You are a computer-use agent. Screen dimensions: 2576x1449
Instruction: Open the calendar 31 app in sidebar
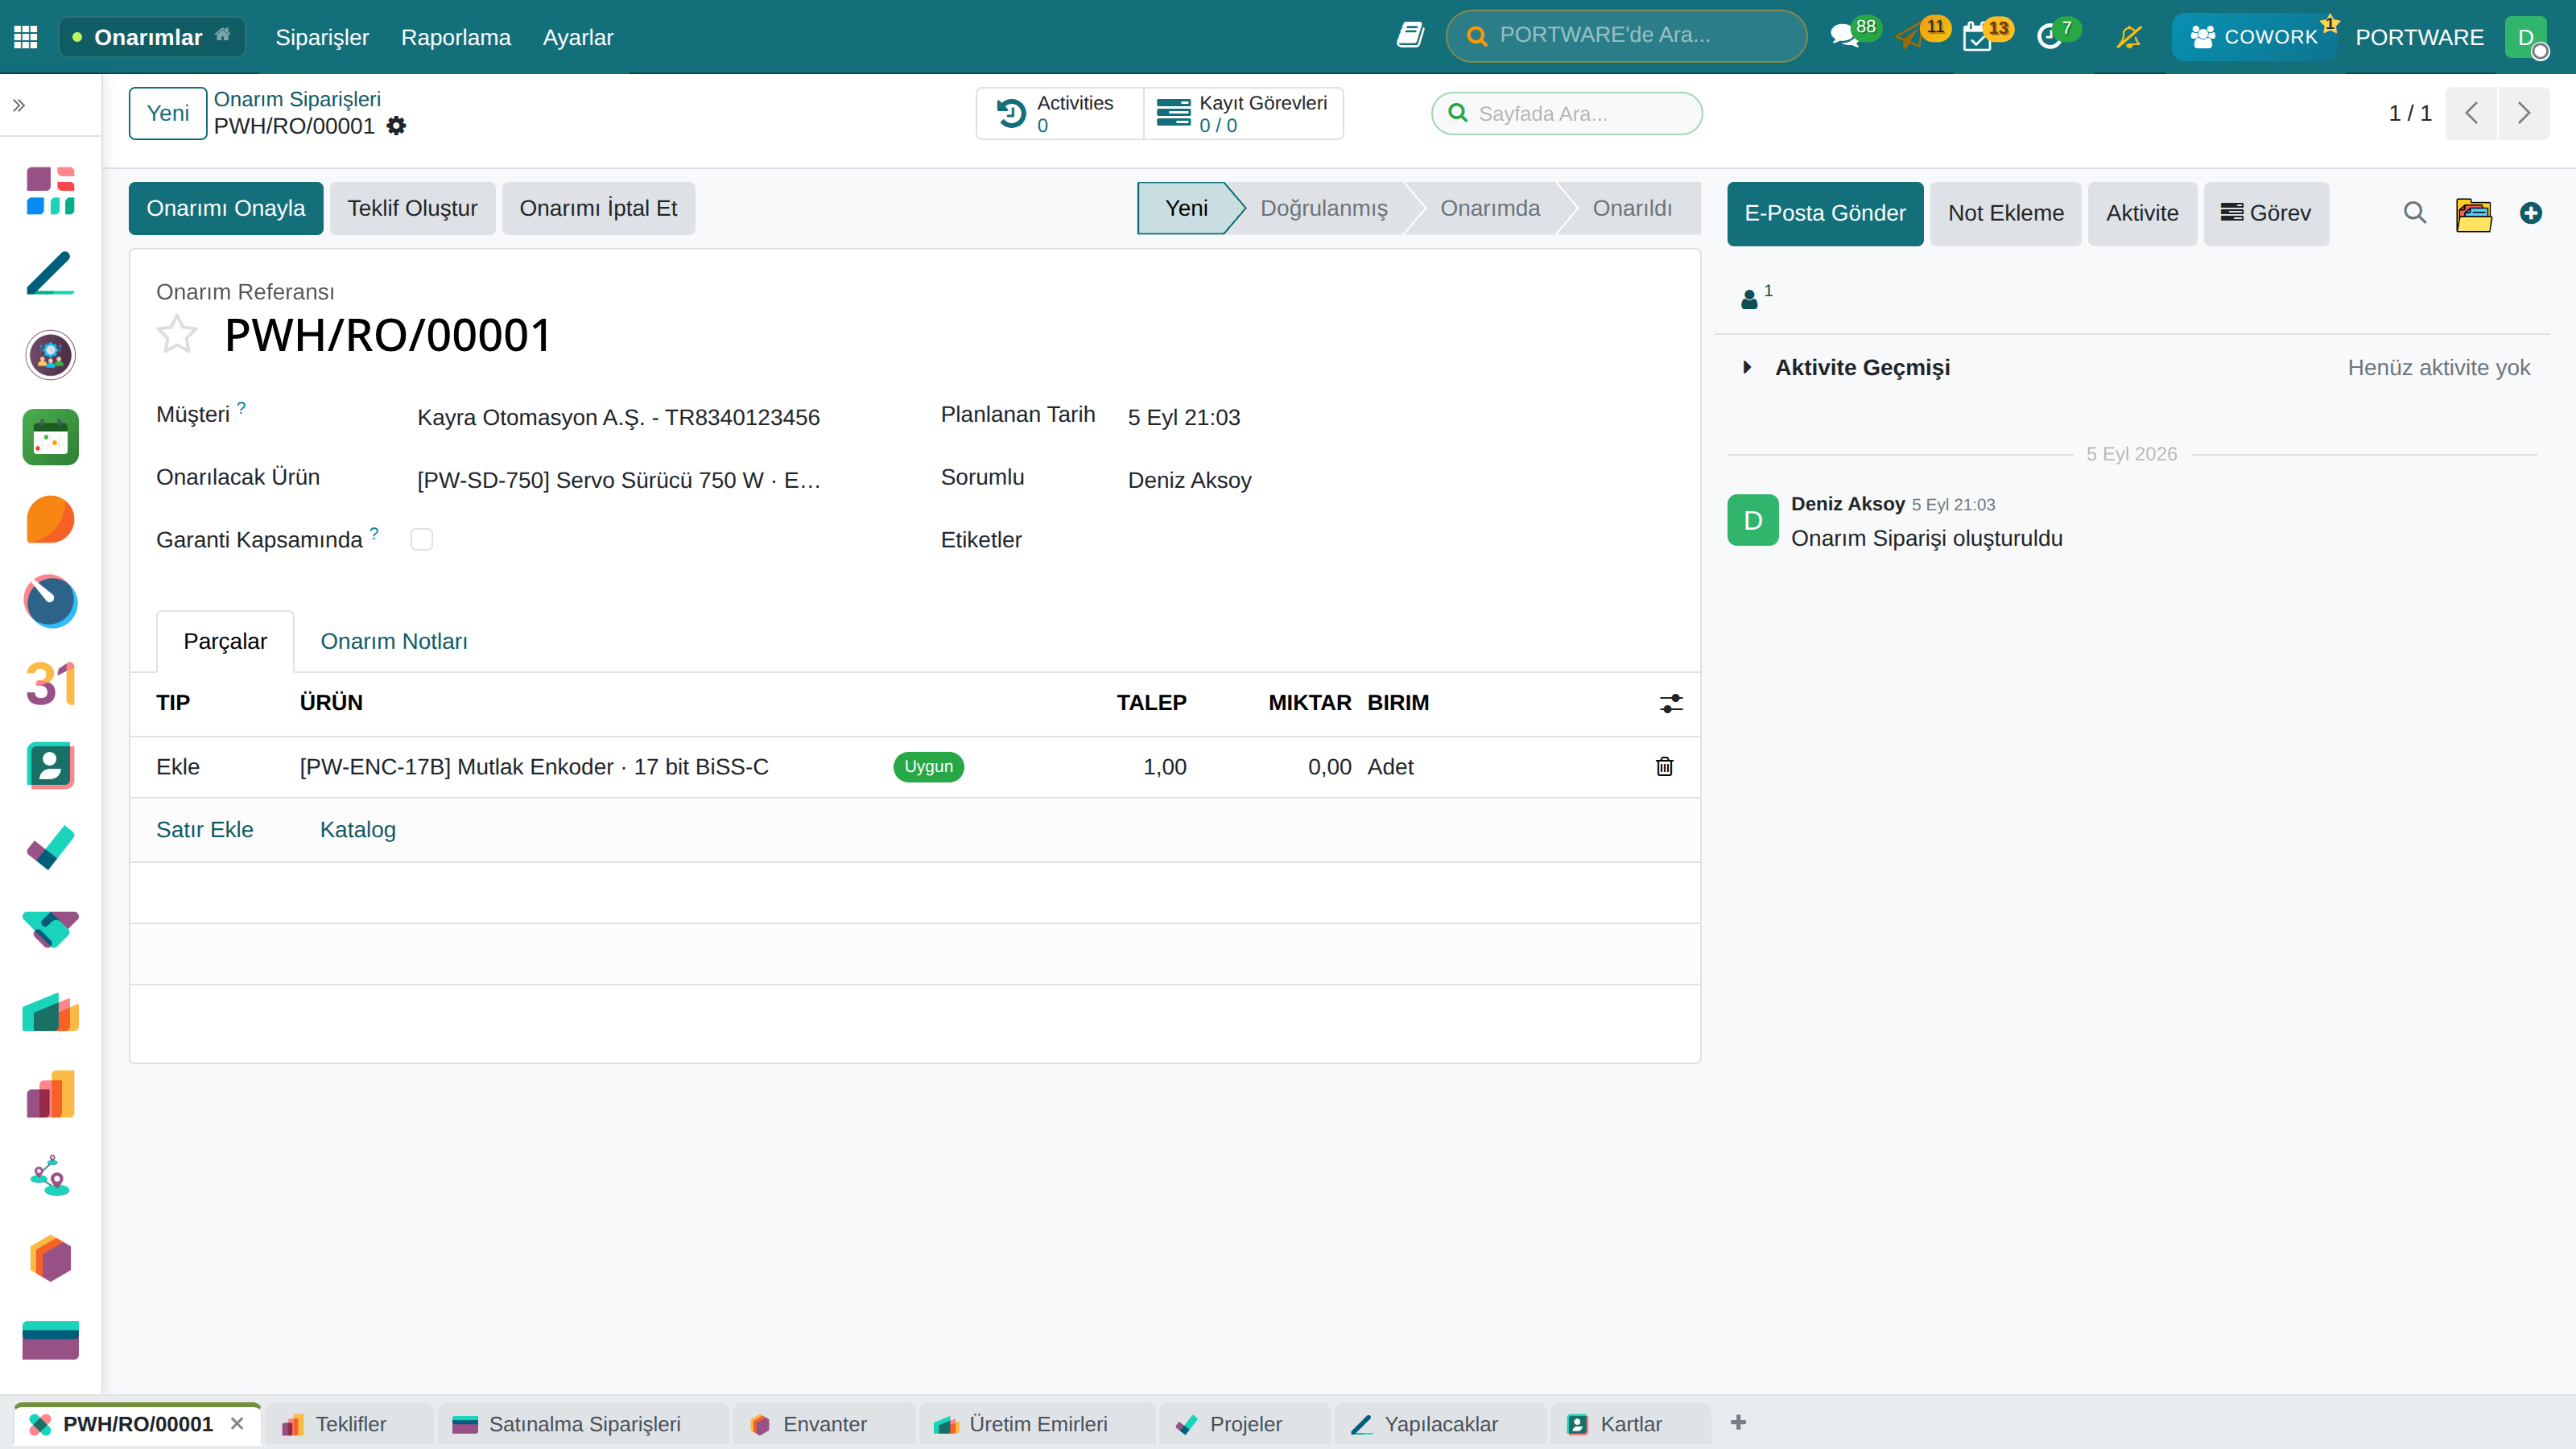(x=50, y=684)
